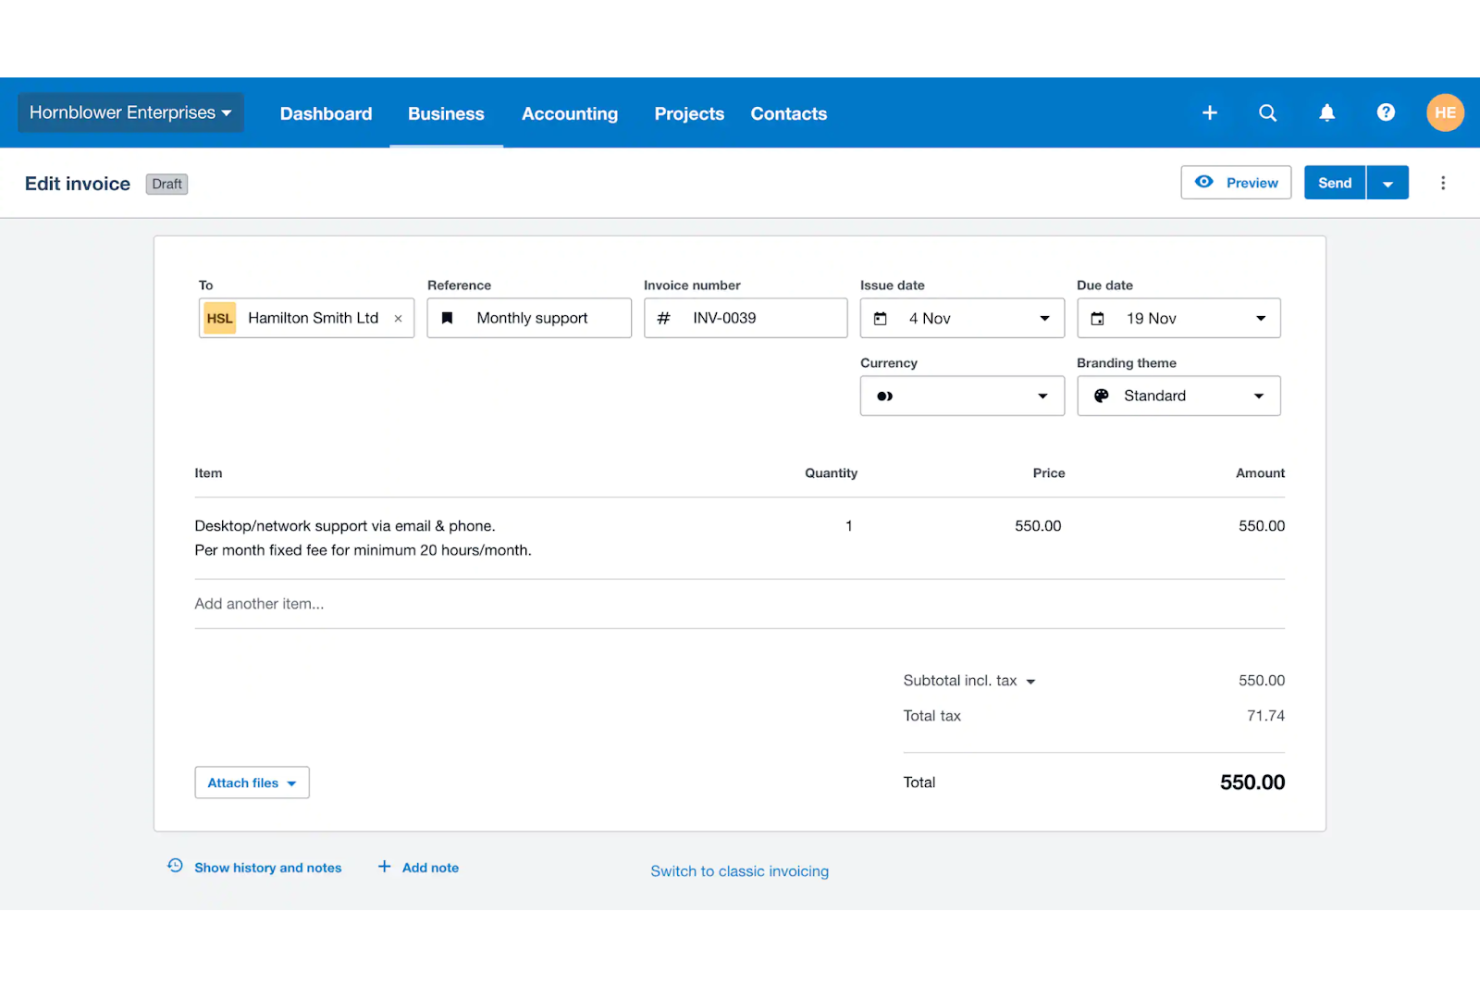
Task: Open the help question mark icon
Action: click(1385, 113)
